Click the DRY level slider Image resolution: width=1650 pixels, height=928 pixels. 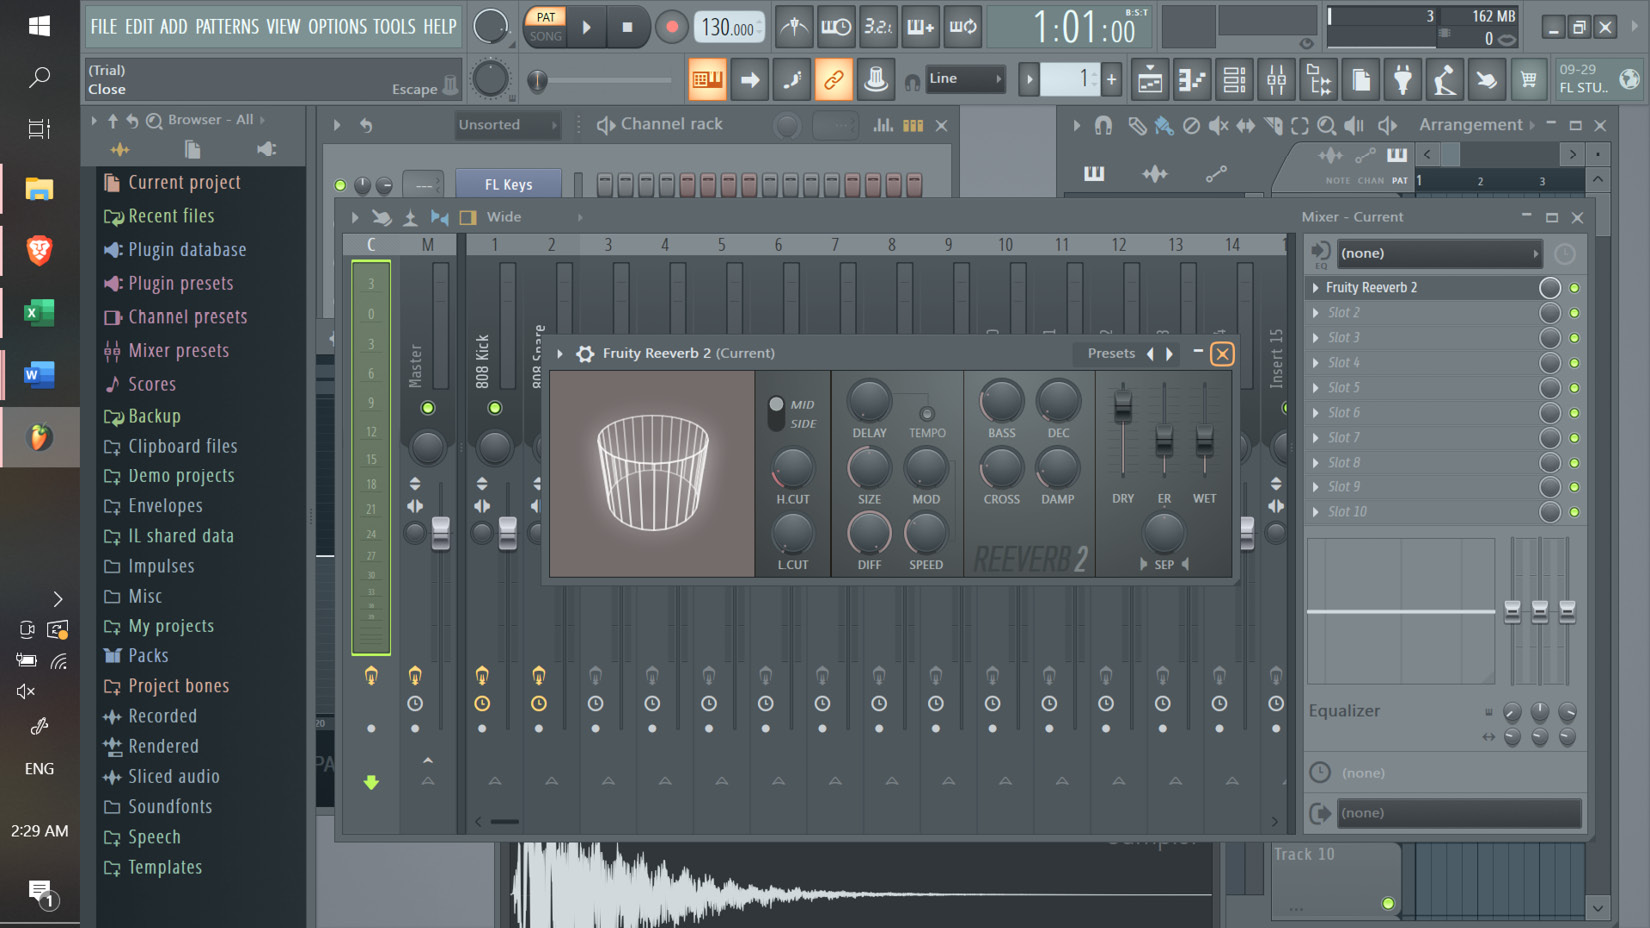coord(1123,405)
